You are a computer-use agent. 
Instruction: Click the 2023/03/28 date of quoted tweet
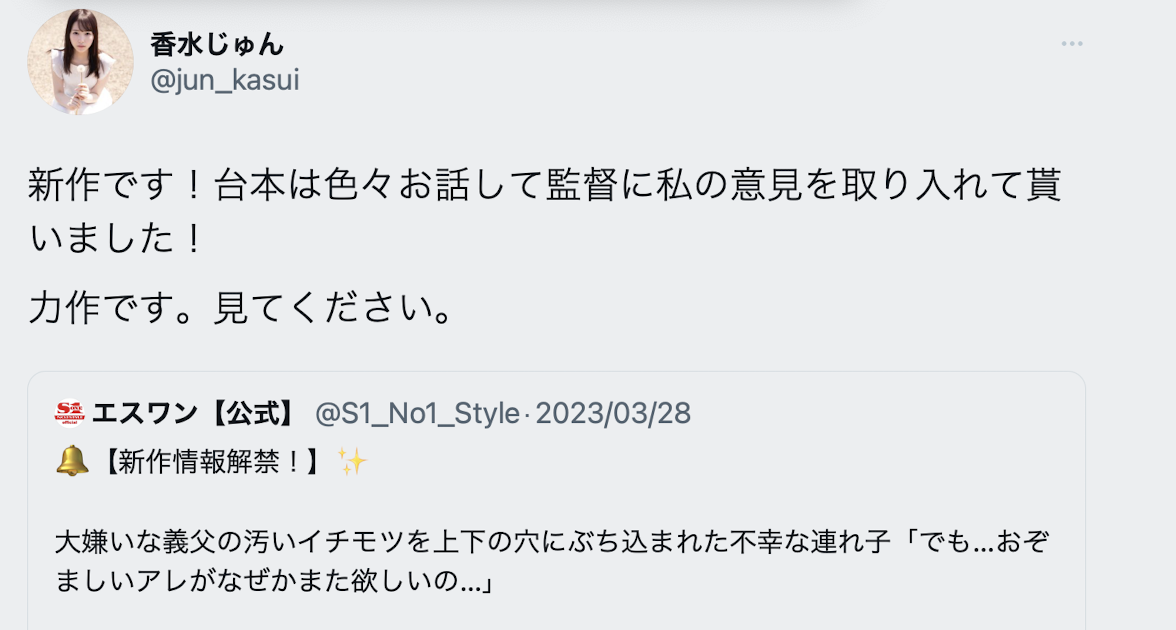click(613, 413)
